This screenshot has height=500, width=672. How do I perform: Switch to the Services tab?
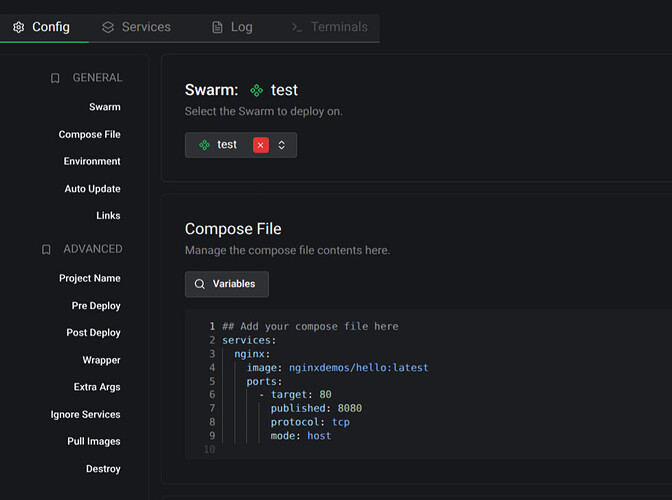[136, 27]
